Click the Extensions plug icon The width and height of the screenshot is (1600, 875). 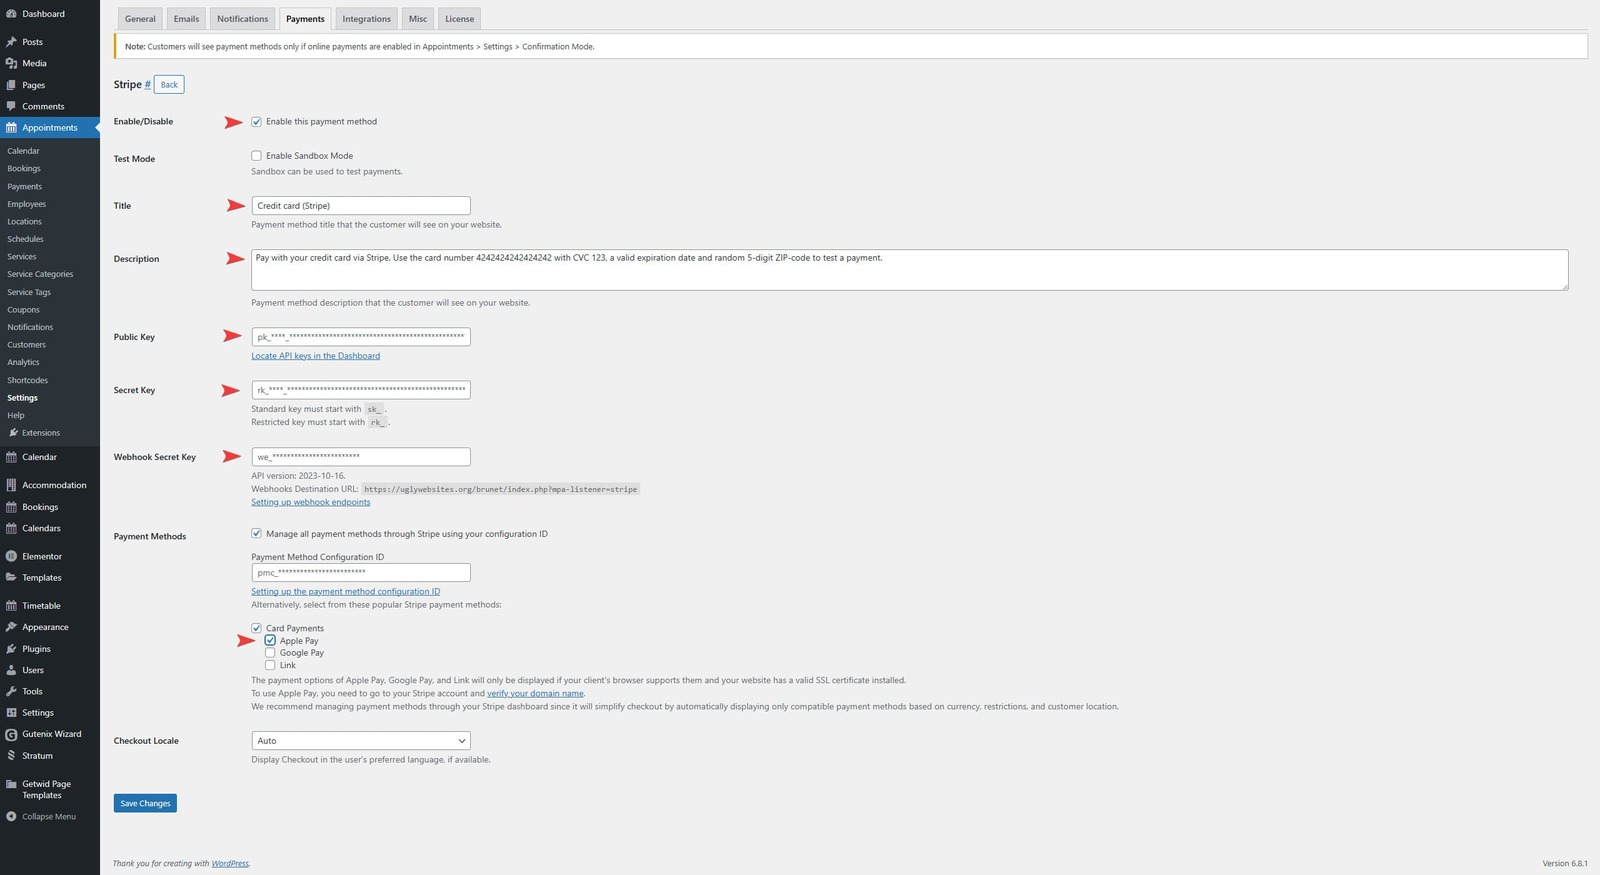(13, 433)
